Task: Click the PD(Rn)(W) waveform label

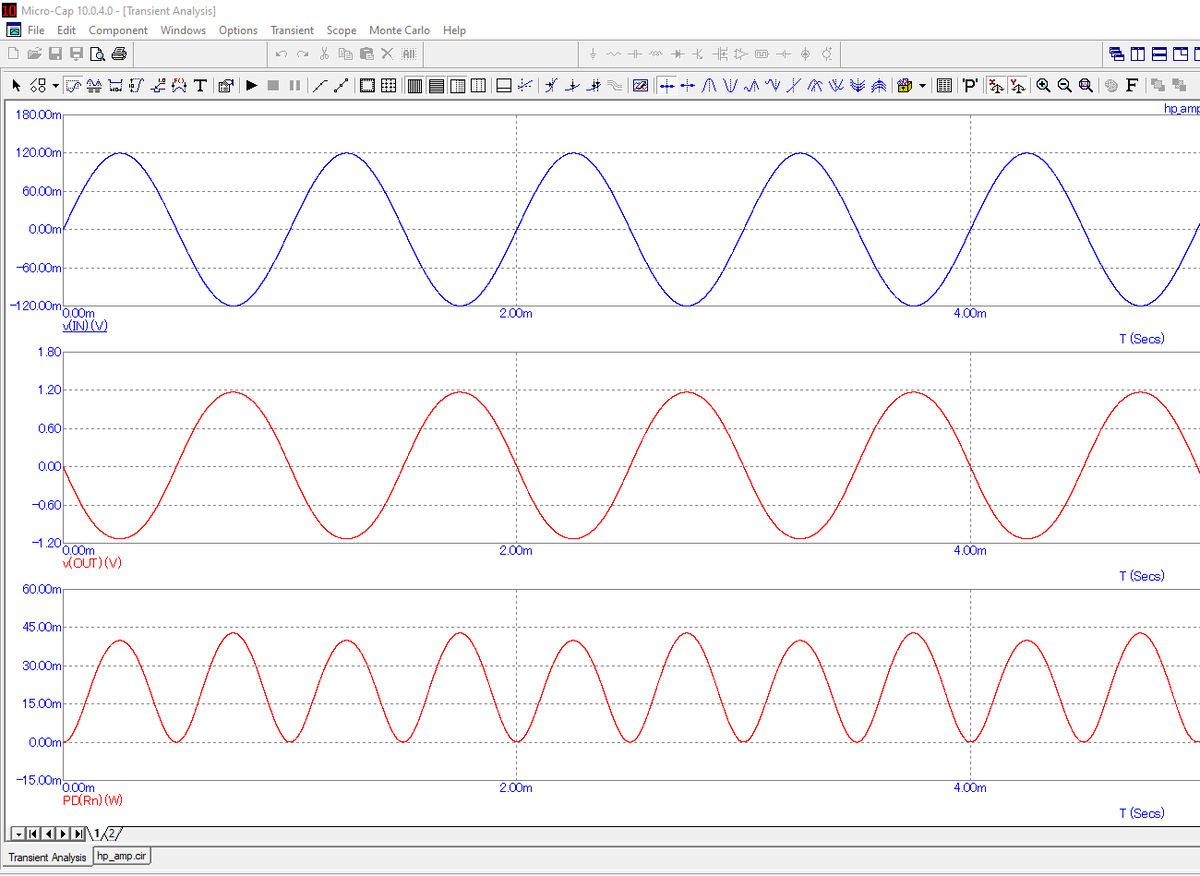Action: (x=93, y=800)
